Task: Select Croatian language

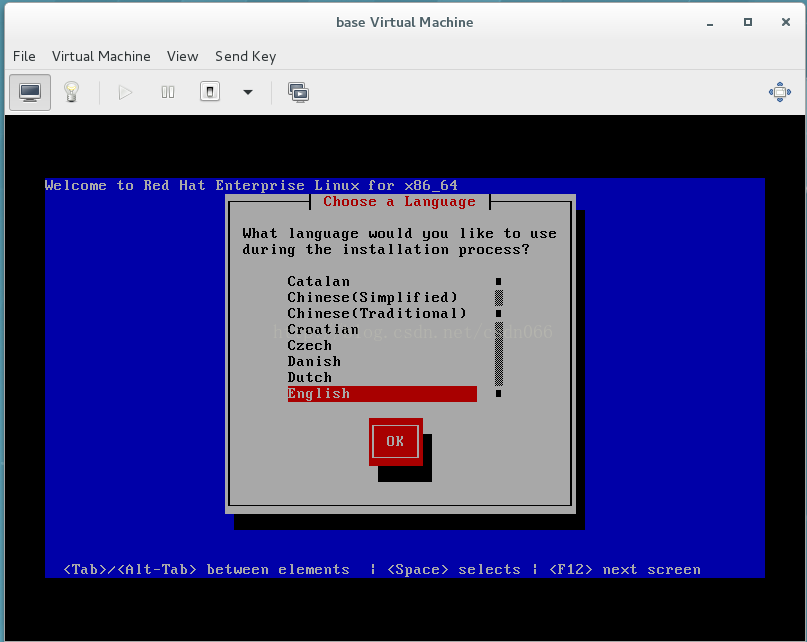Action: [382, 329]
